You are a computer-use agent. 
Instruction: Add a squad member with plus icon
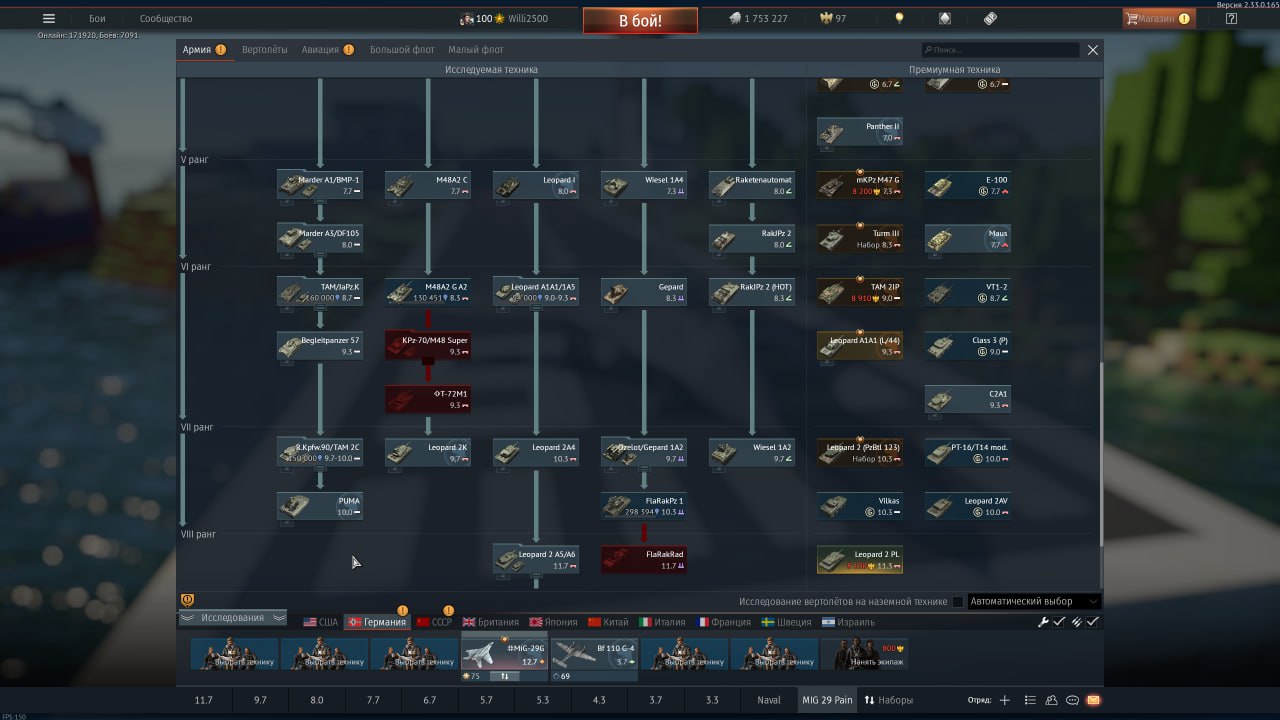tap(1005, 700)
